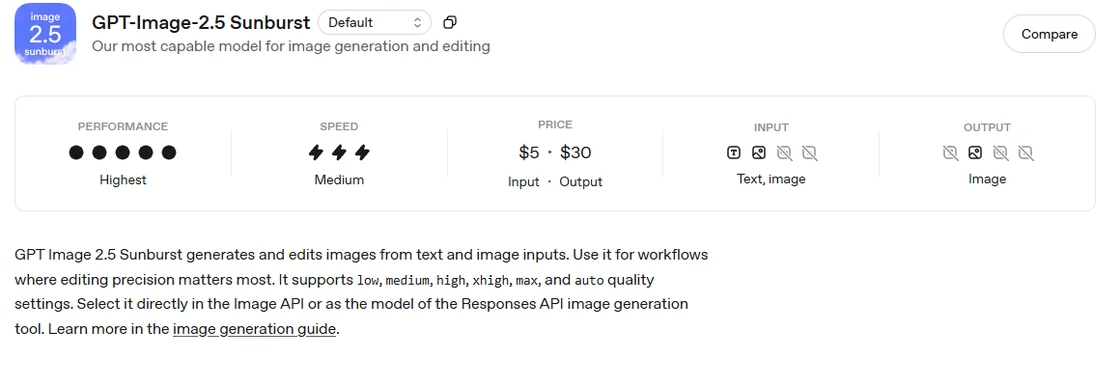Click the 'Medium' speed label
The height and width of the screenshot is (386, 1120).
pyautogui.click(x=339, y=180)
